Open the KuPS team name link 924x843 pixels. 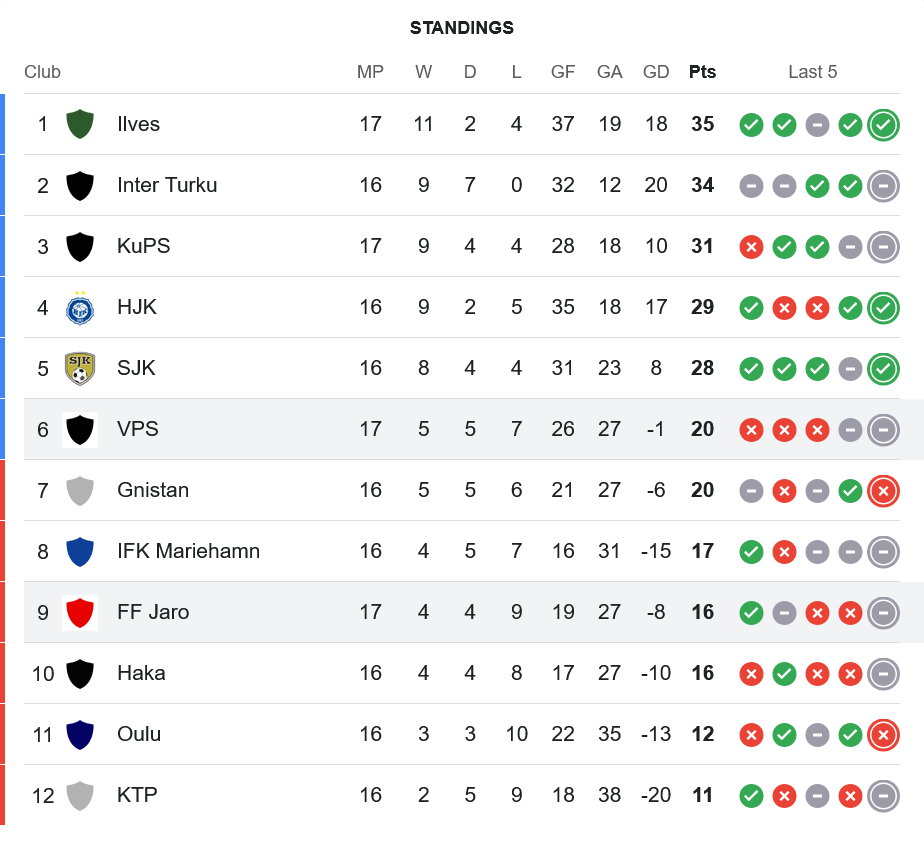click(144, 246)
